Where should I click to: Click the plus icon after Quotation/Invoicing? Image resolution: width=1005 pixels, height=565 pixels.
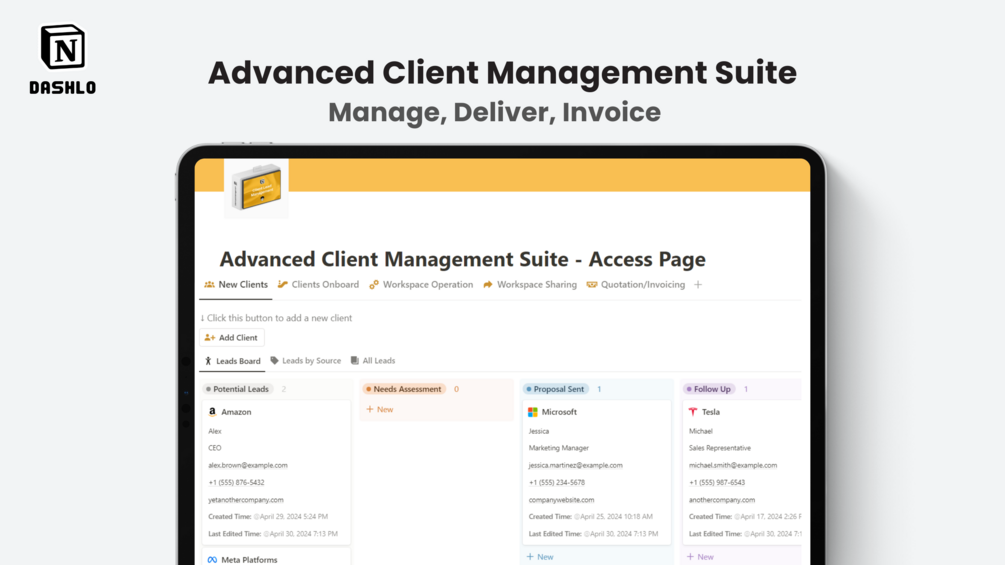point(698,284)
